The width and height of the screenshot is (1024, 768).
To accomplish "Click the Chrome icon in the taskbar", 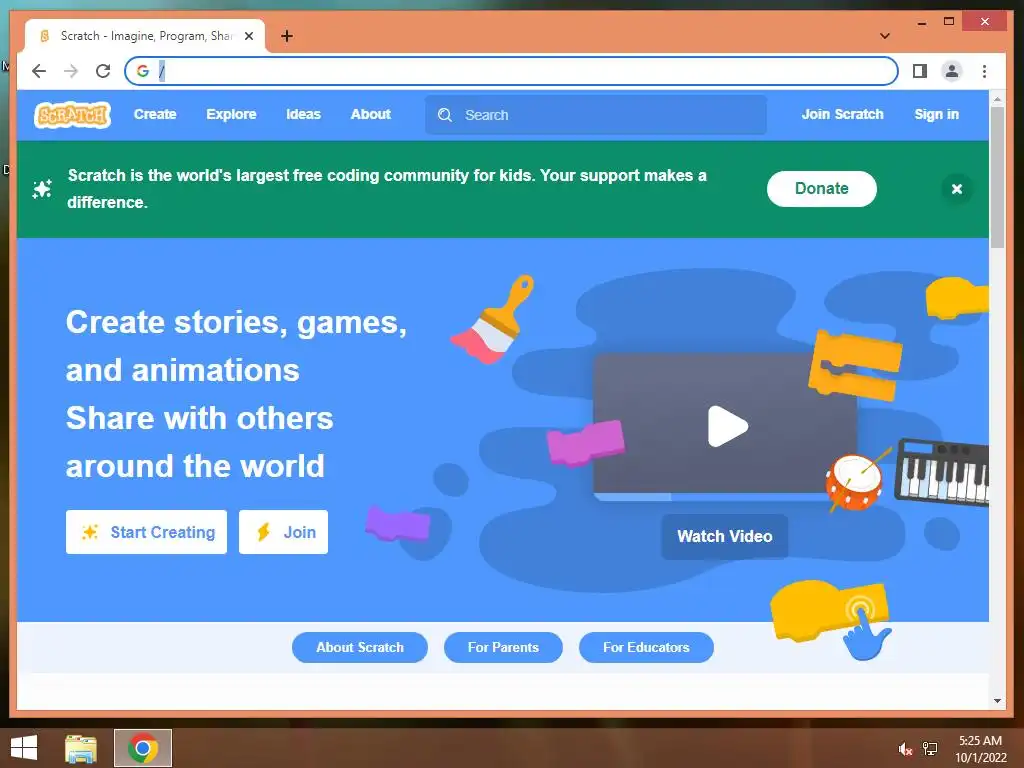I will coord(143,748).
